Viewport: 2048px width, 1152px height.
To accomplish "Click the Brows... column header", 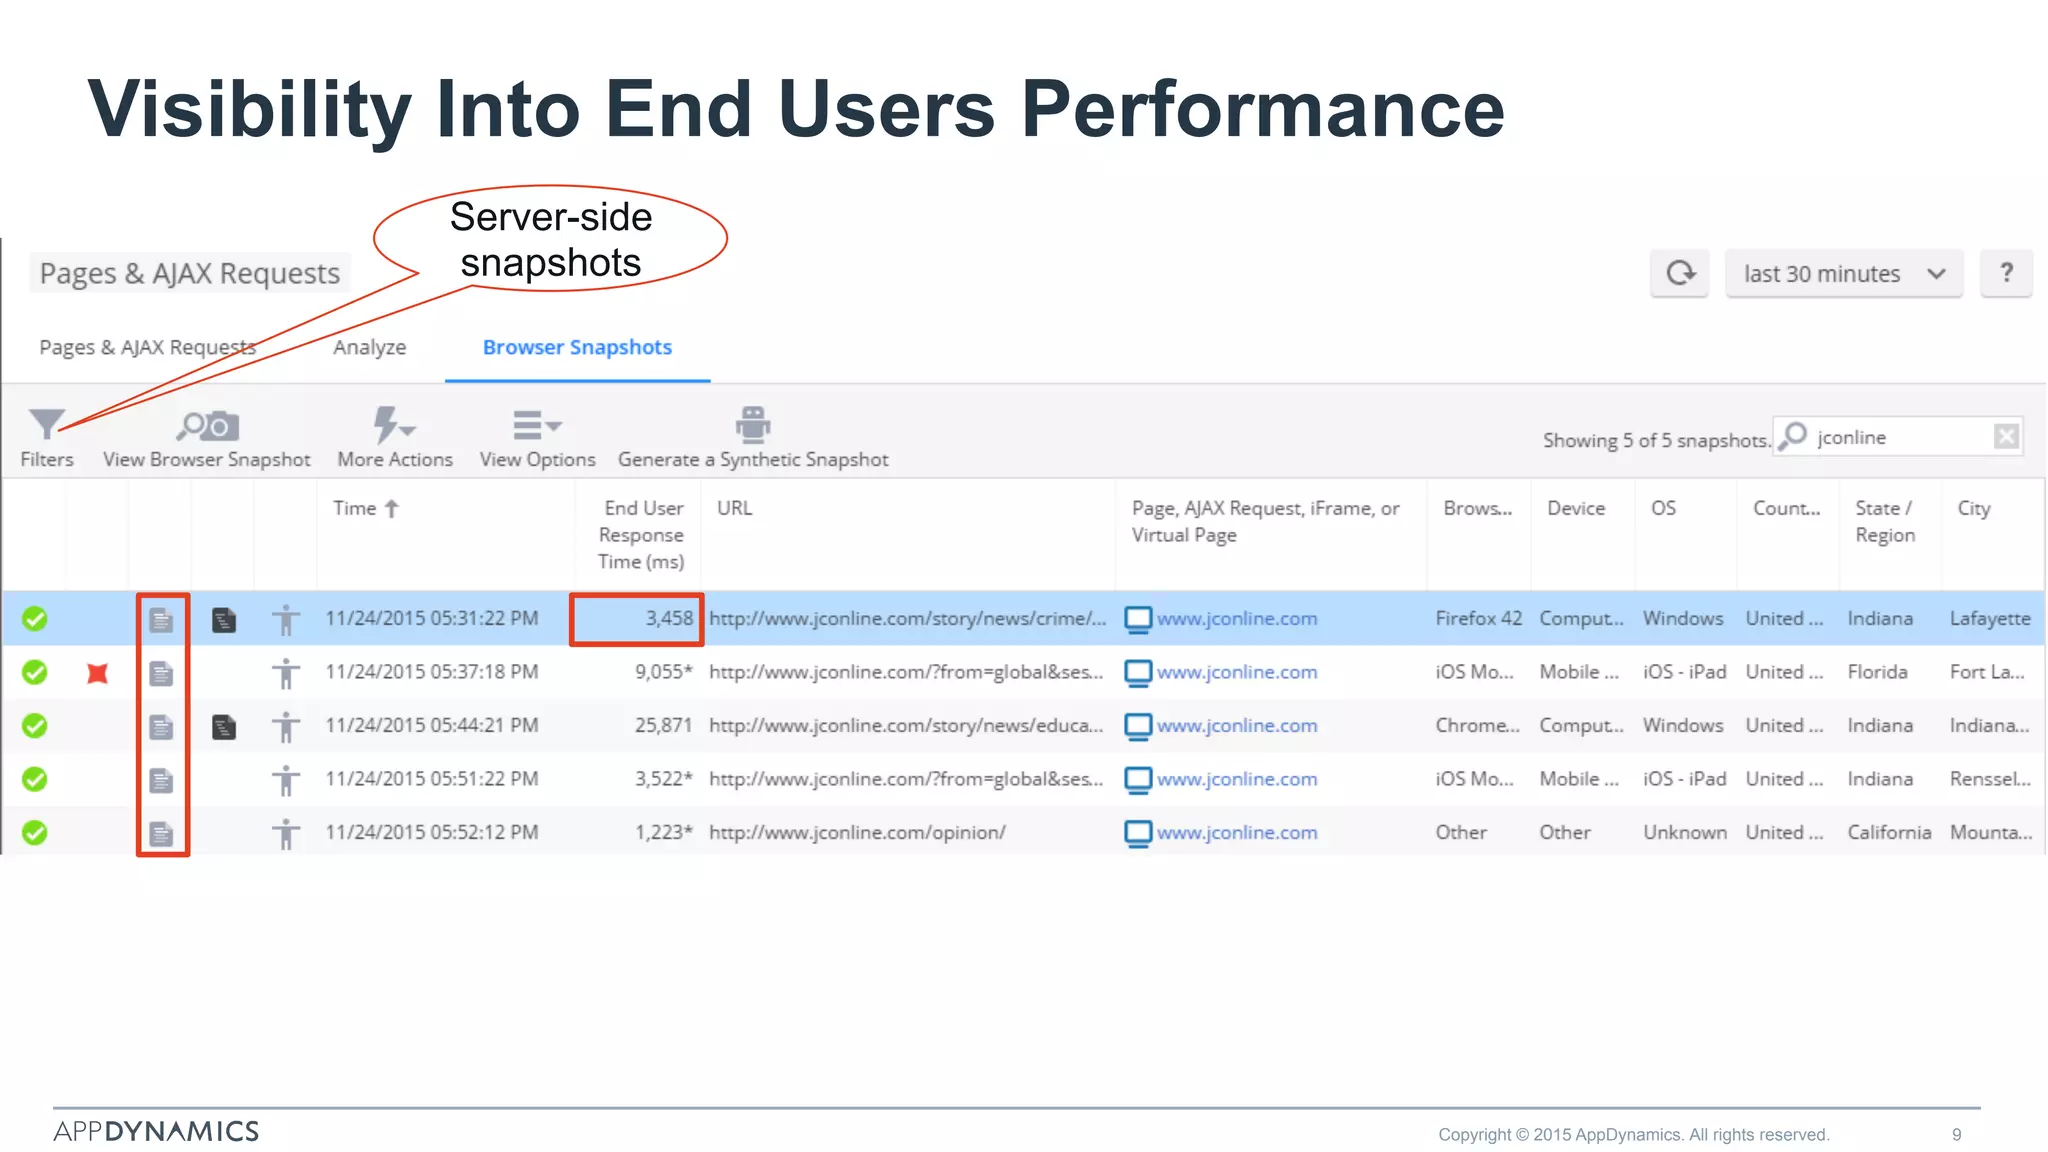I will click(1478, 508).
